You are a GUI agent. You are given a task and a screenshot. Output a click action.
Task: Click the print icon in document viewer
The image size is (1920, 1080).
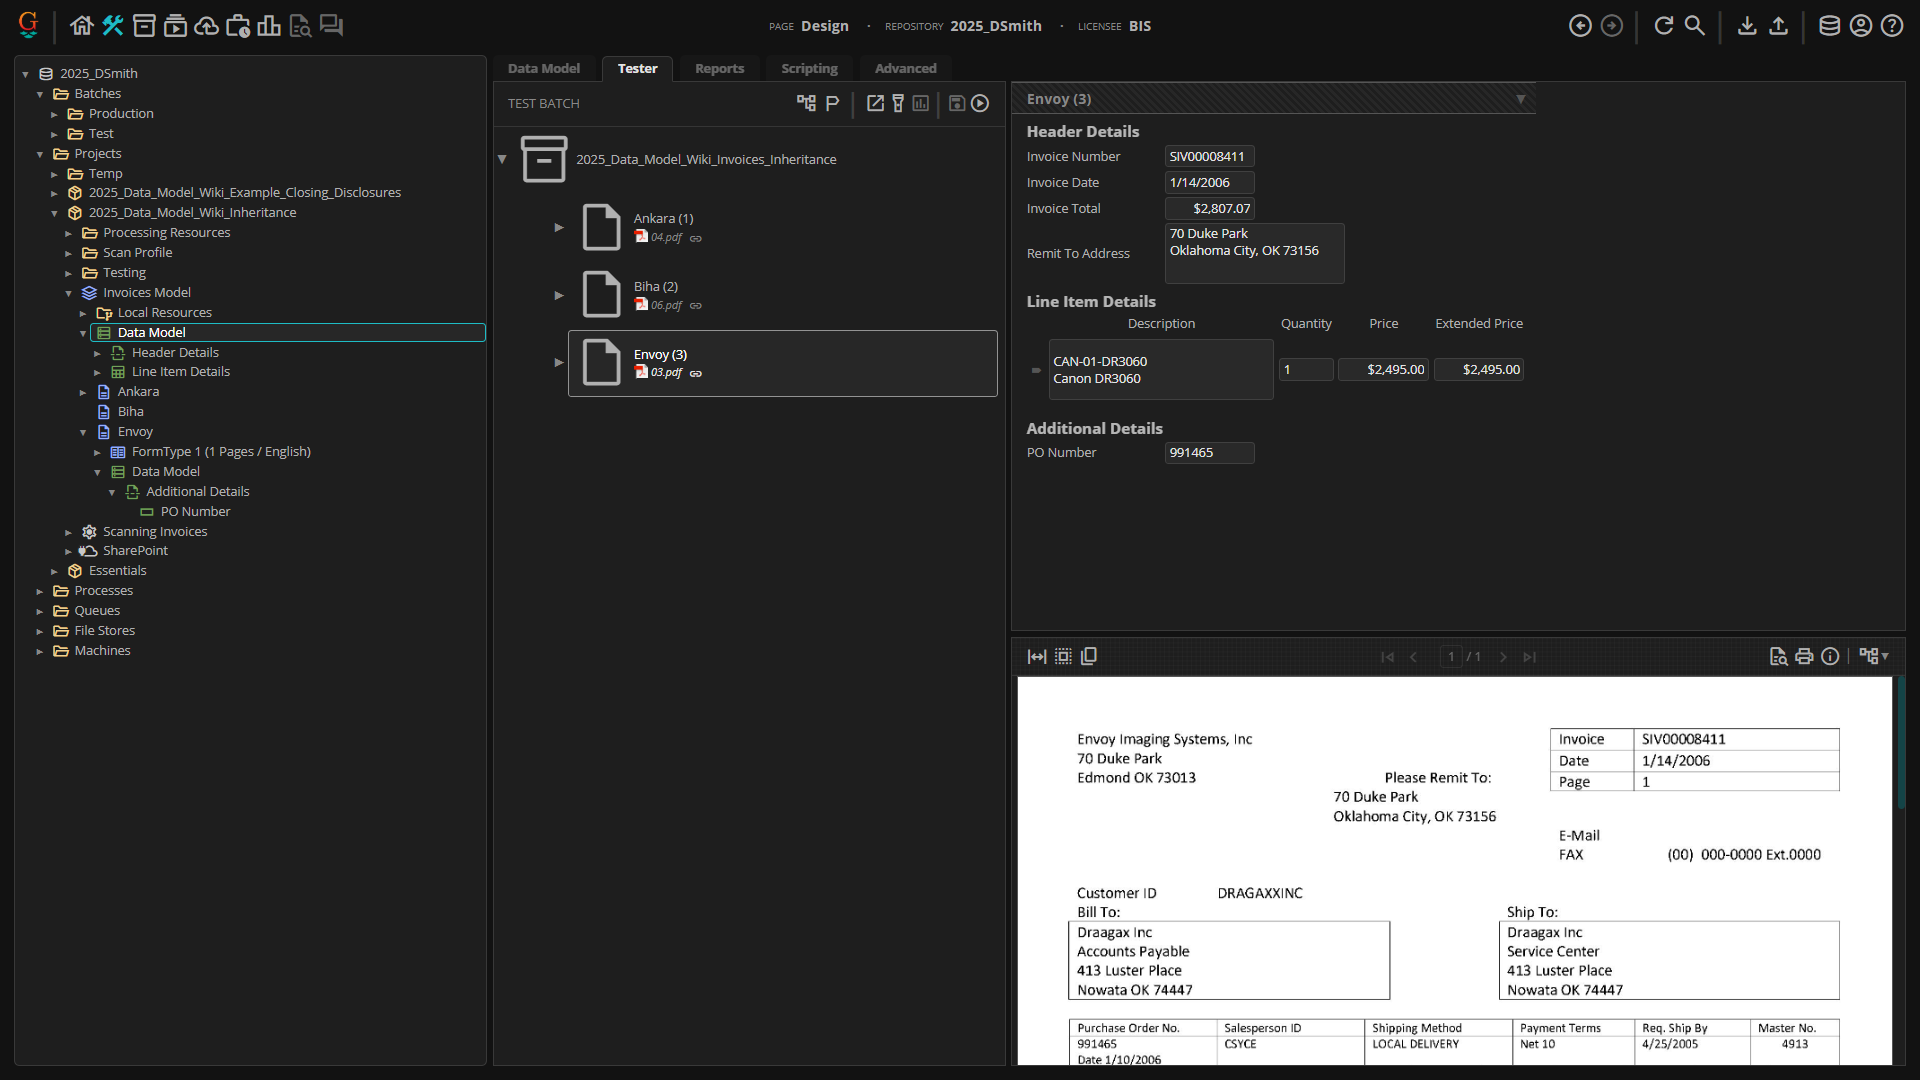pyautogui.click(x=1804, y=657)
